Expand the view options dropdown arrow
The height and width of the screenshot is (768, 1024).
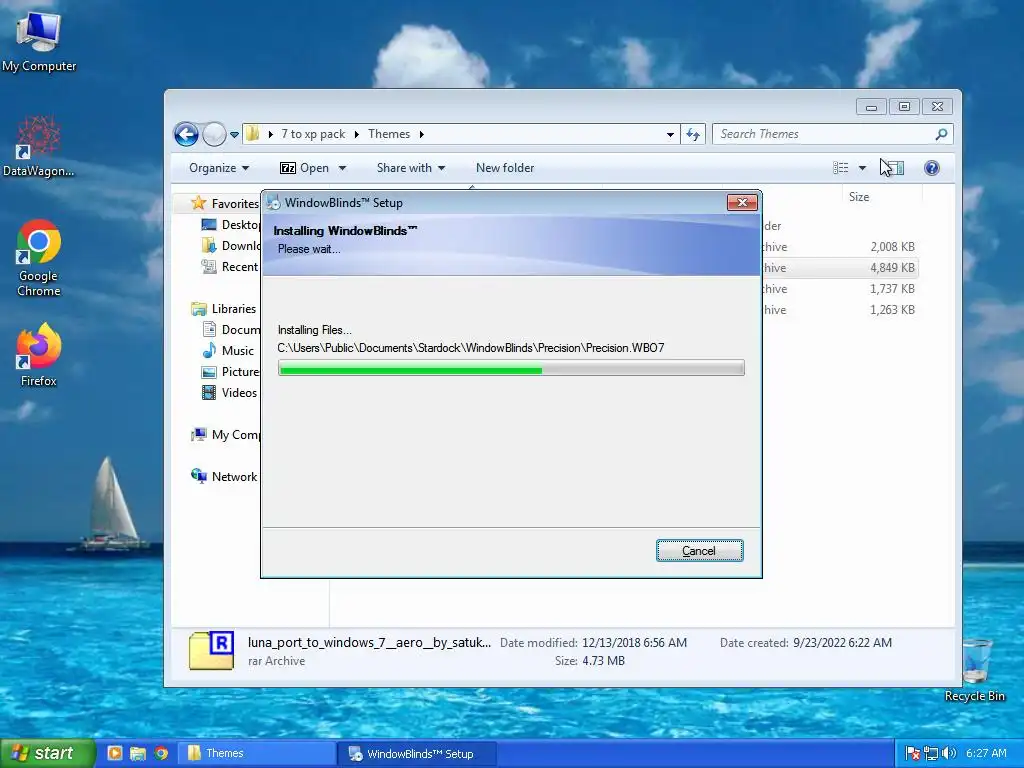pyautogui.click(x=862, y=168)
